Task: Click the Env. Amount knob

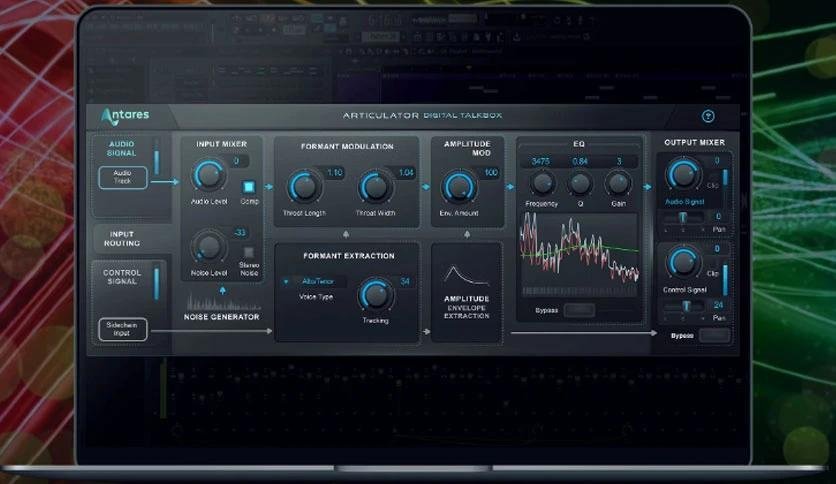Action: (x=458, y=185)
